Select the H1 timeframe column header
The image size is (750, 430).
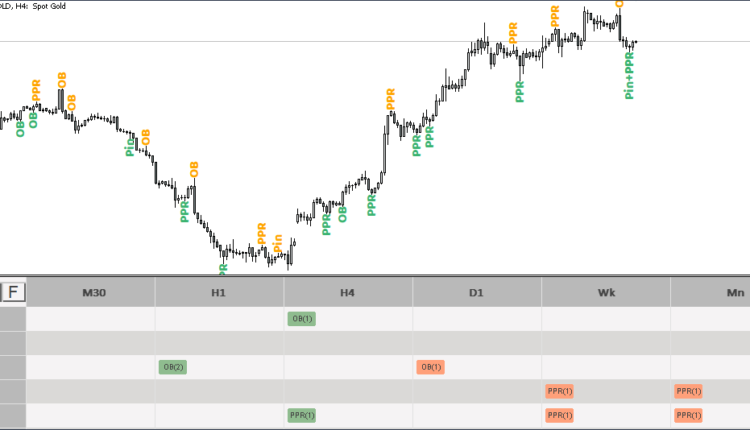click(x=219, y=292)
